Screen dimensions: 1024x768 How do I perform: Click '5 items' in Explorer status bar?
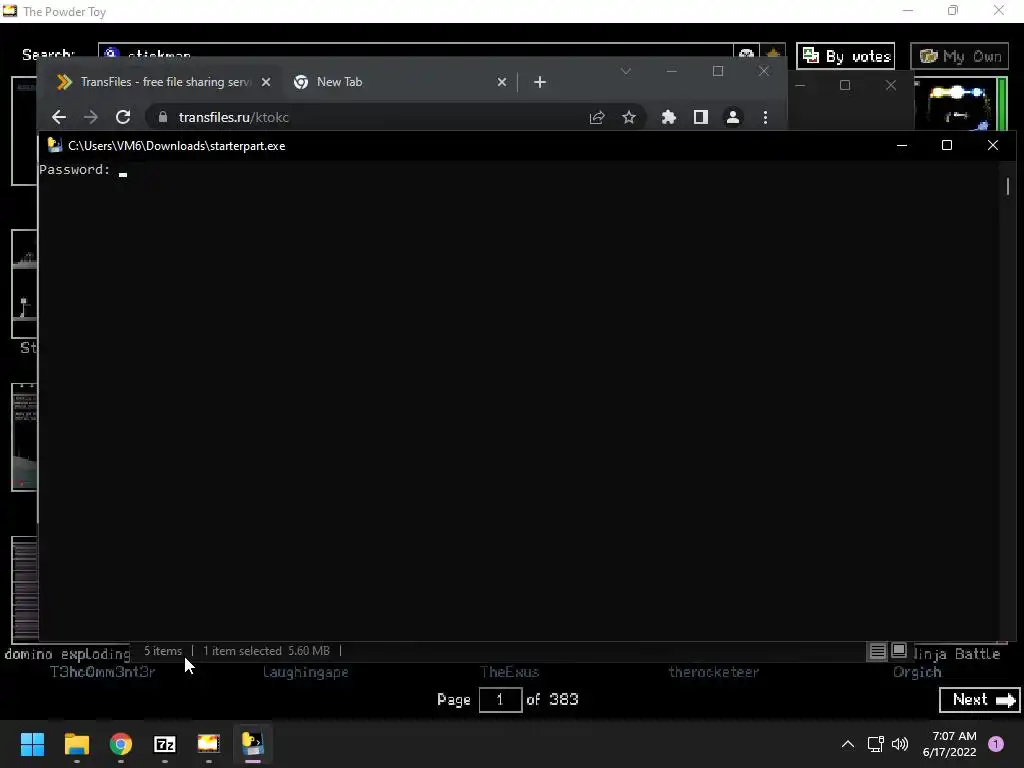pyautogui.click(x=163, y=651)
